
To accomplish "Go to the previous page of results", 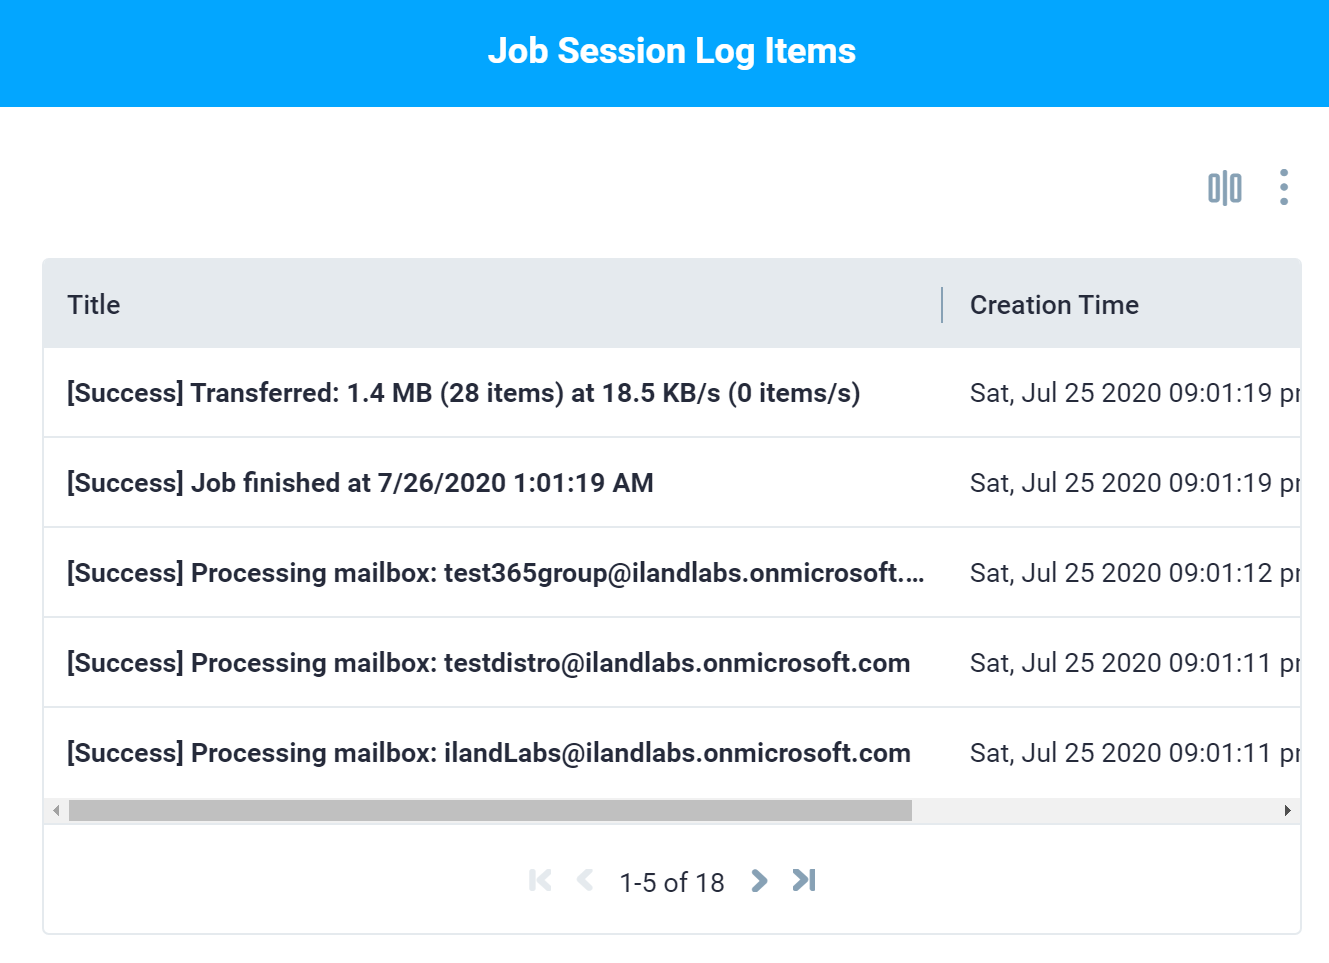I will coord(585,880).
